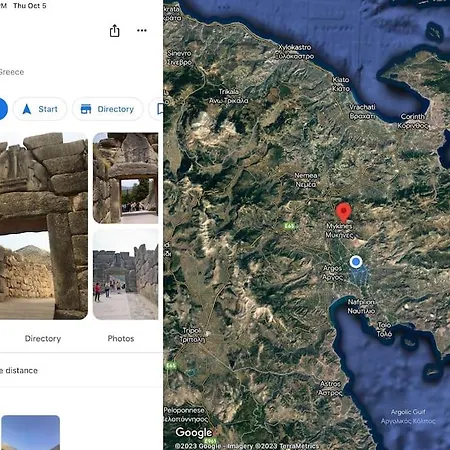Tap the blue current location dot
This screenshot has height=450, width=450.
point(356,262)
